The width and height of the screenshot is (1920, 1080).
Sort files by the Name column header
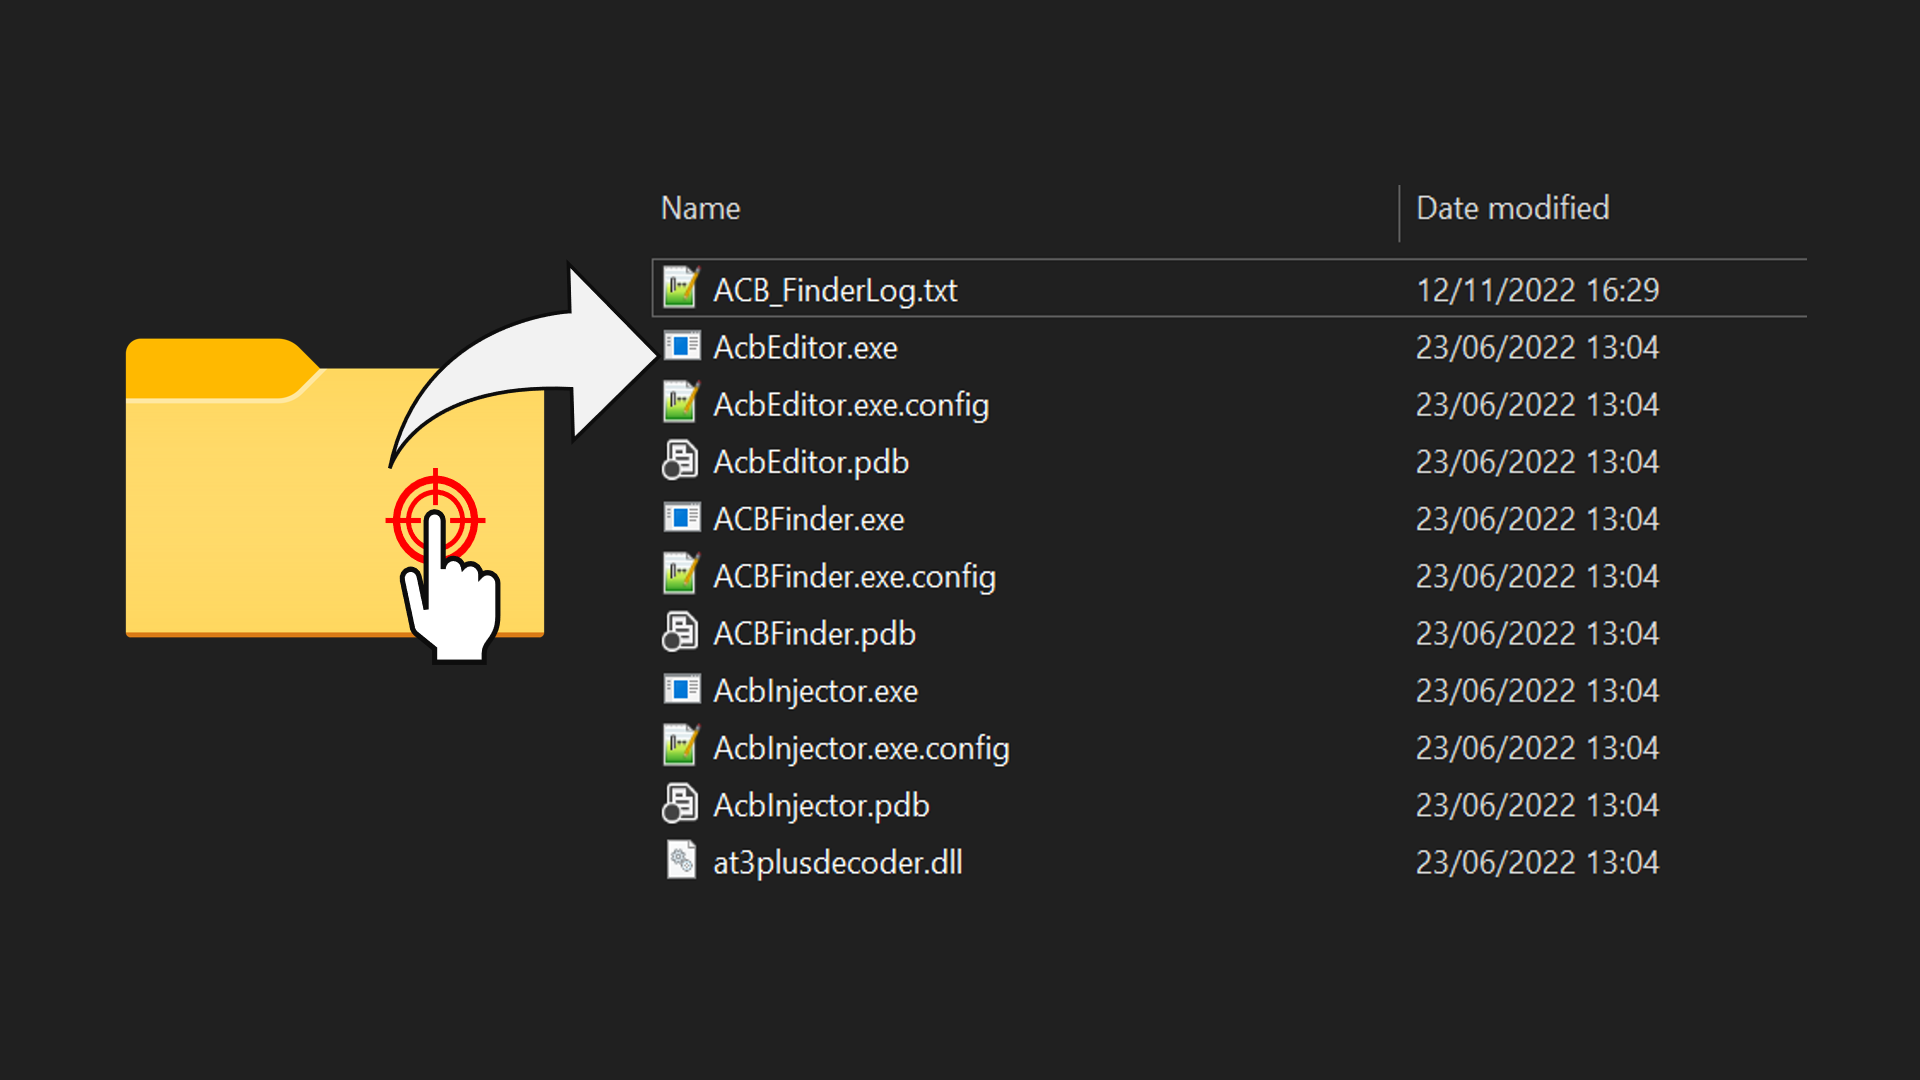coord(700,208)
